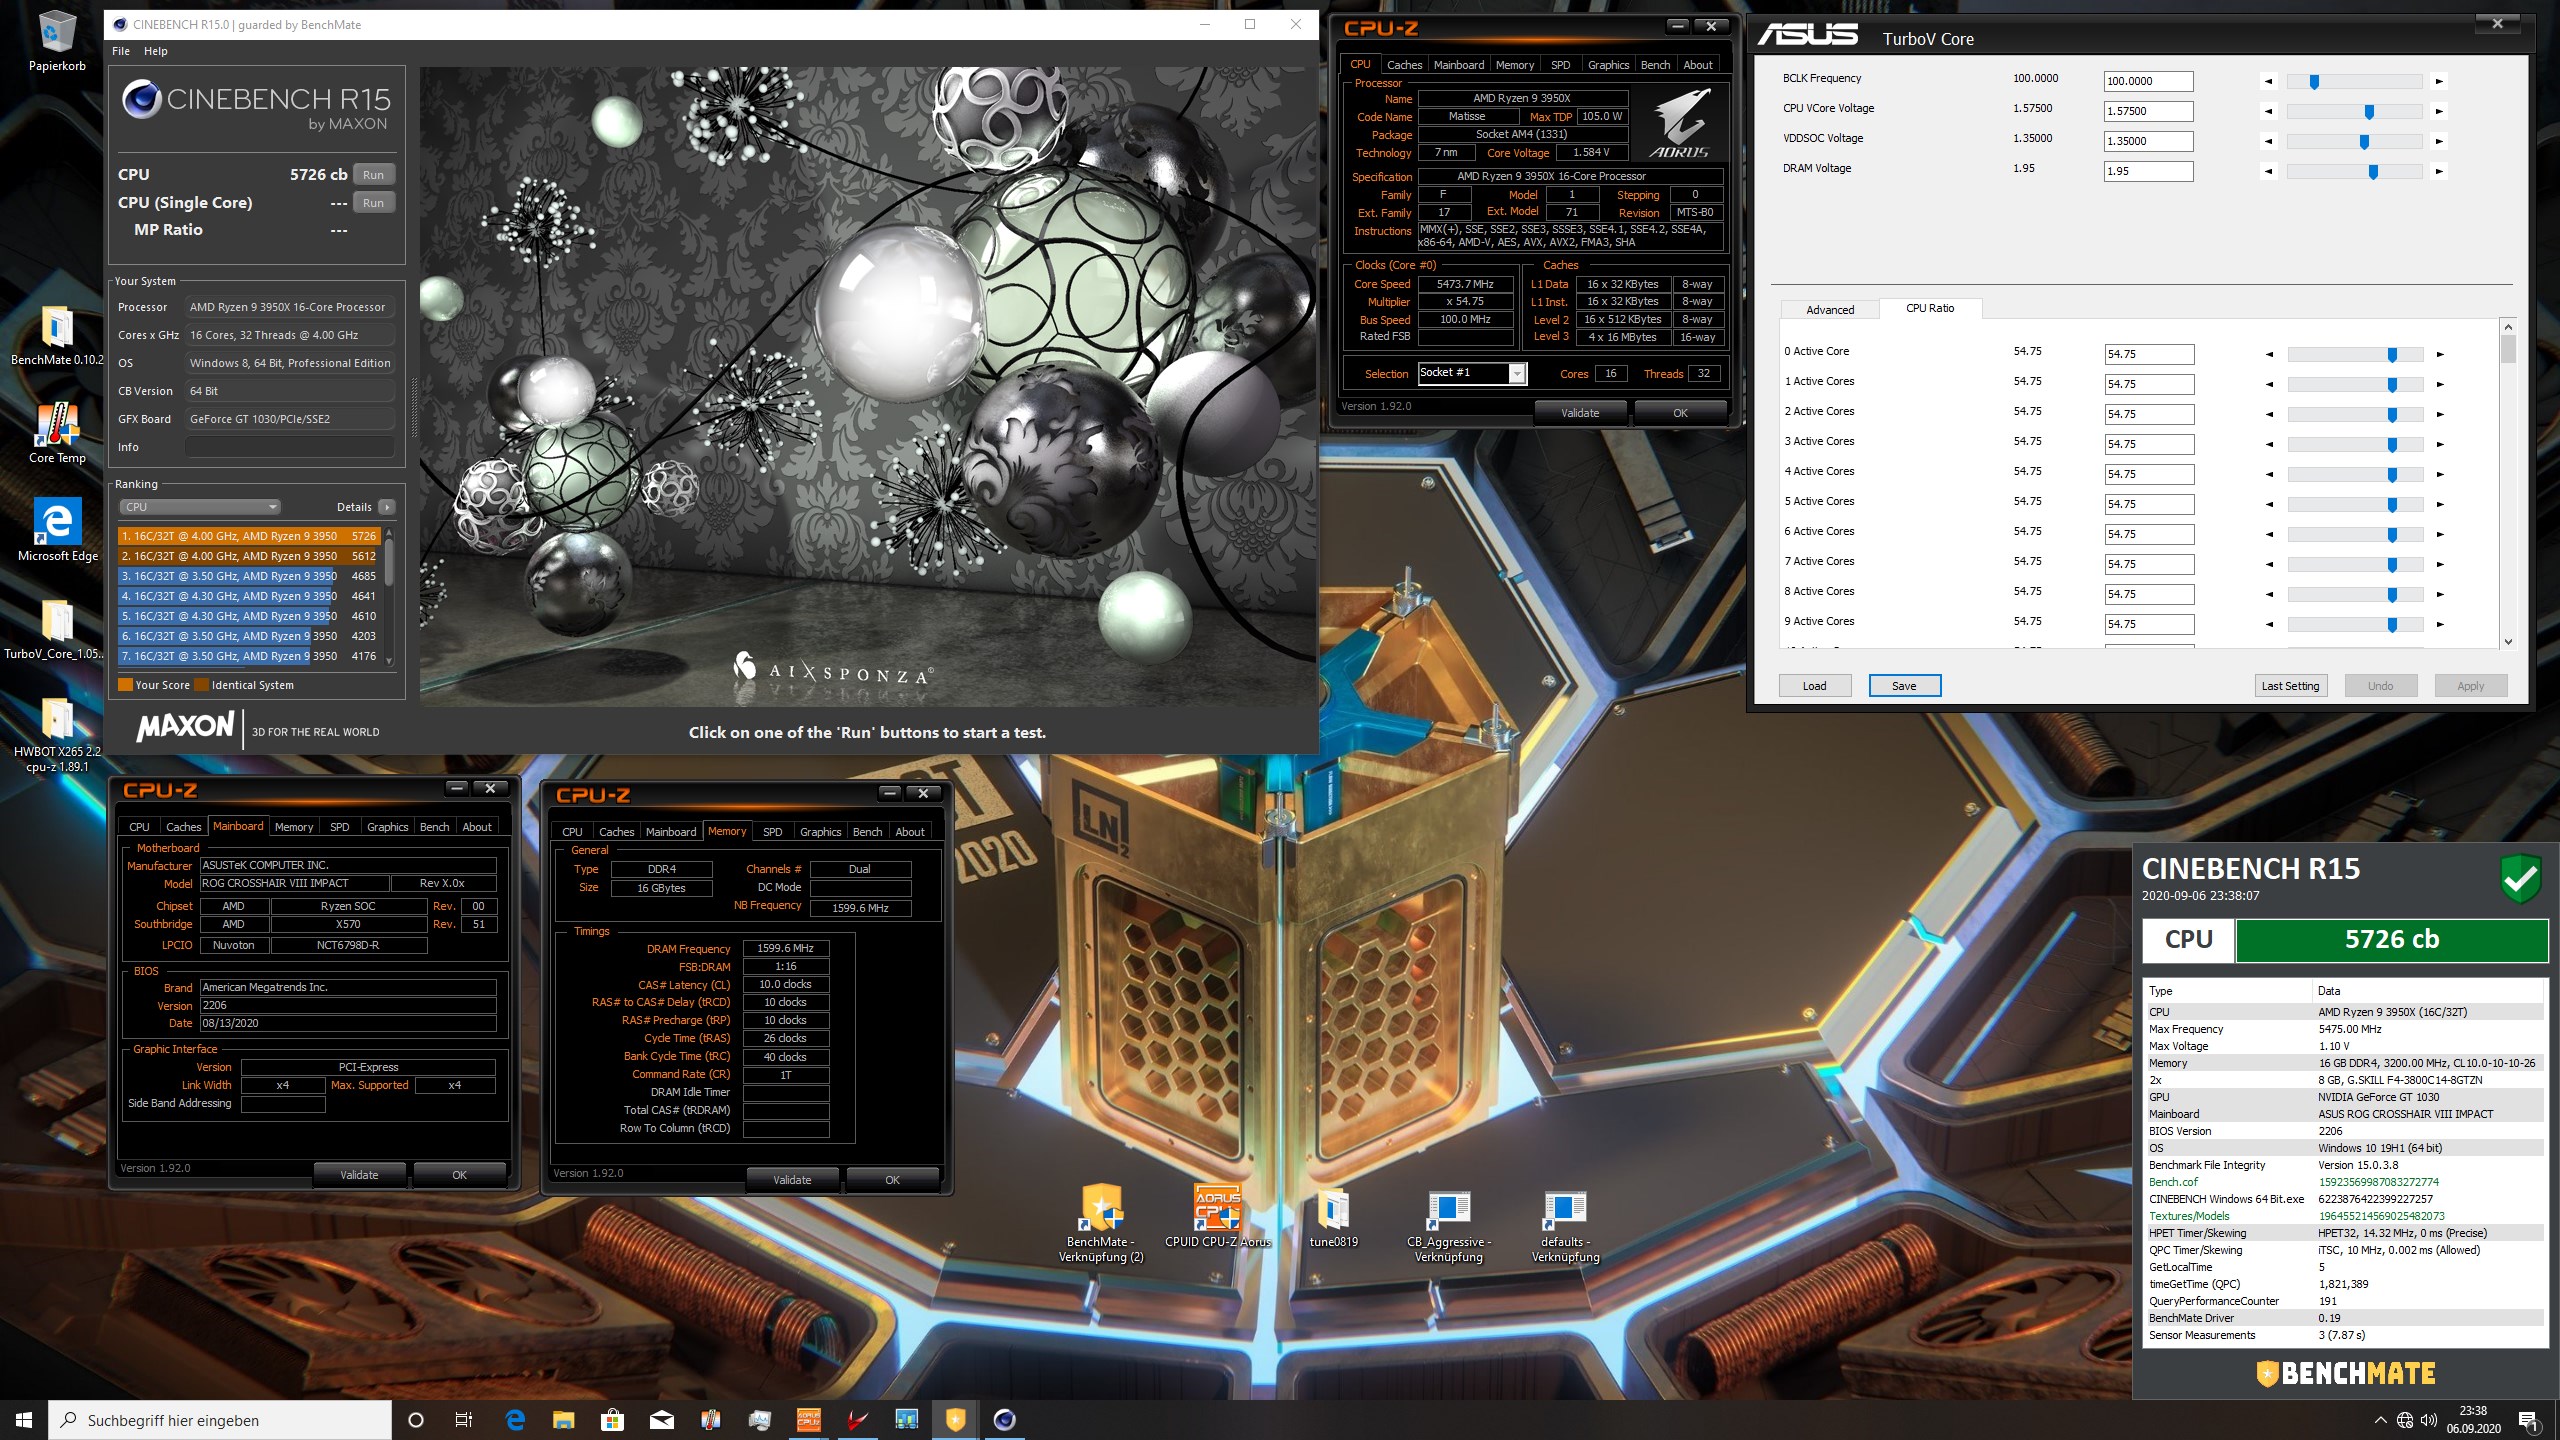
Task: Run the CPU benchmark in Cinebench
Action: coord(373,175)
